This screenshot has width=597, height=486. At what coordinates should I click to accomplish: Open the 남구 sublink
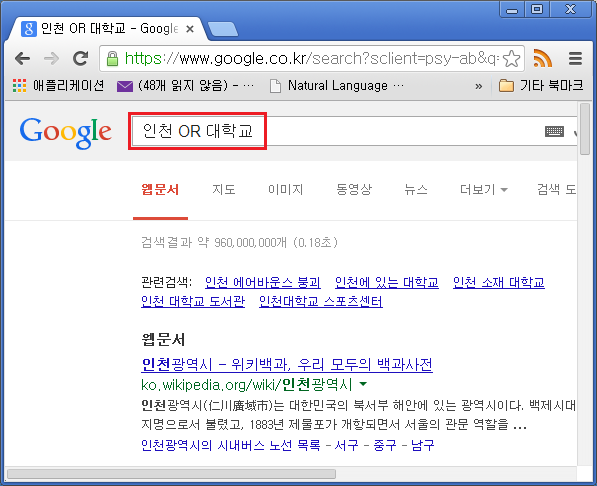point(423,445)
